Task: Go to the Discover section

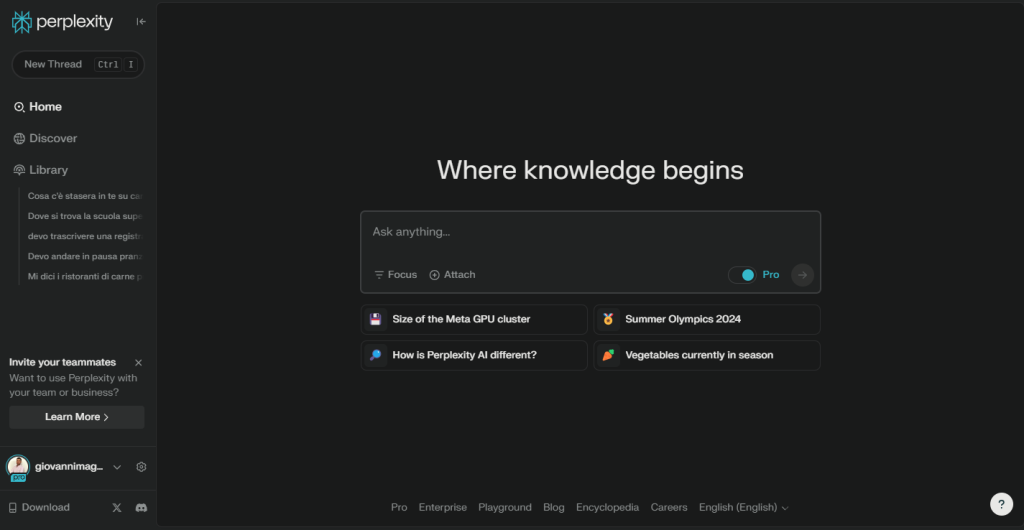Action: (52, 139)
